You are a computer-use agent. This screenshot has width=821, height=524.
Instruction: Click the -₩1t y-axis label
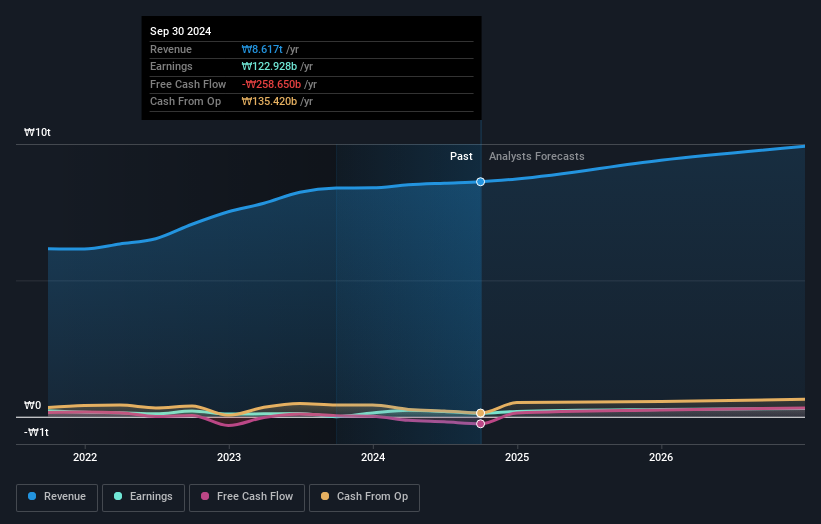click(36, 432)
